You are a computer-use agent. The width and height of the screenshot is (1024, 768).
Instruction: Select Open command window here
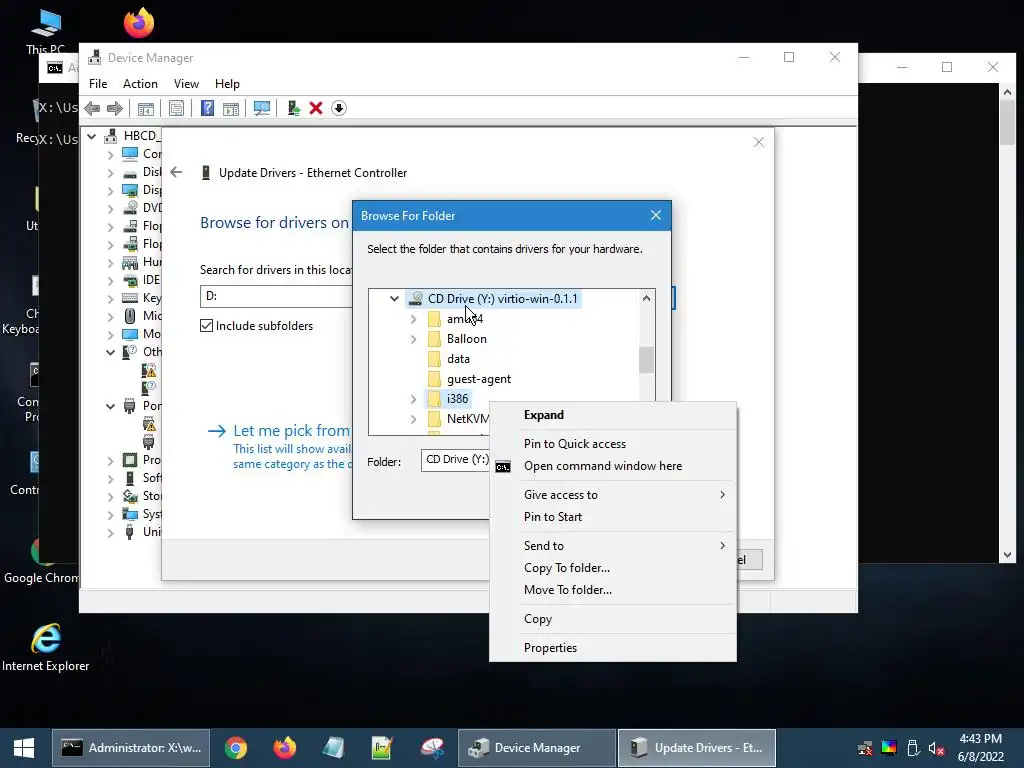coord(613,466)
